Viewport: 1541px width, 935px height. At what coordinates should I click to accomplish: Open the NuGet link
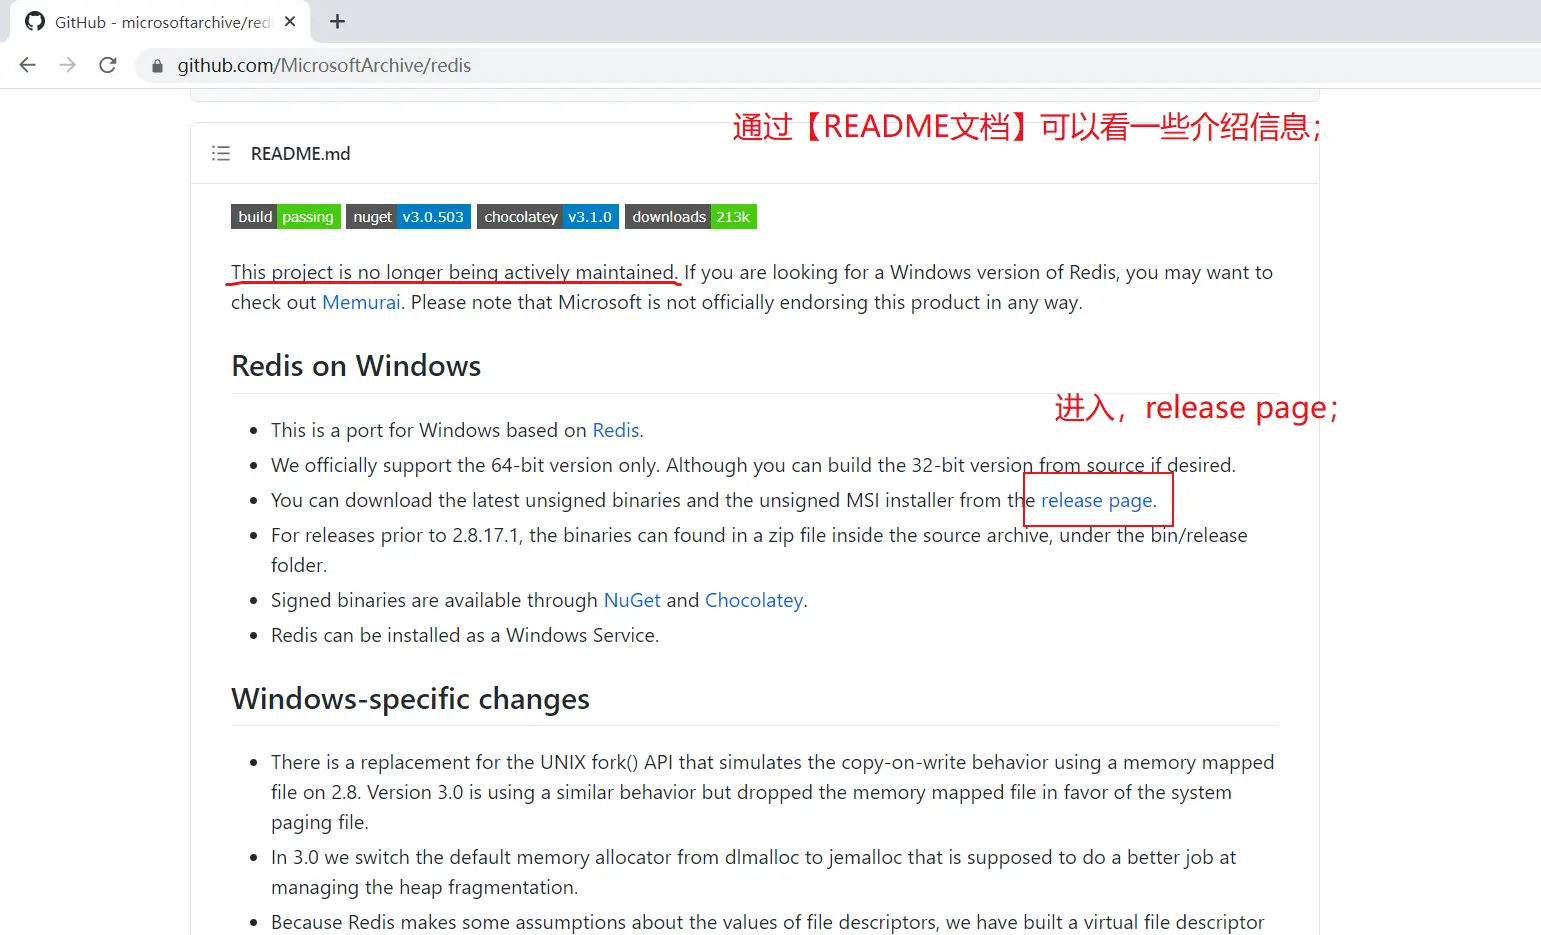632,600
